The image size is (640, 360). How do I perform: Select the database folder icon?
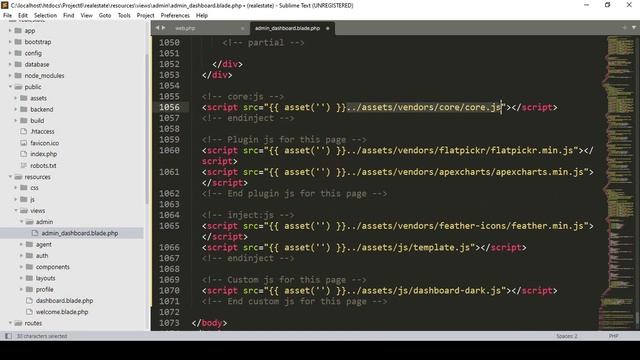18,64
